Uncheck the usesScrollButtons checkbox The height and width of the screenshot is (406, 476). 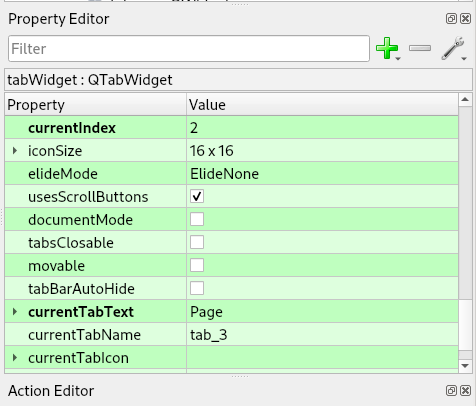click(x=197, y=196)
